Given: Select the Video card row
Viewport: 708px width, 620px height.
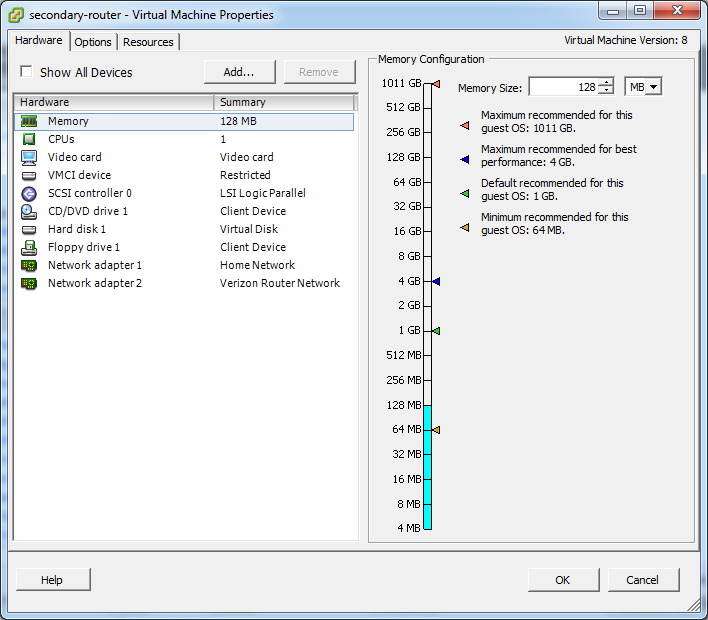Looking at the screenshot, I should click(x=184, y=158).
